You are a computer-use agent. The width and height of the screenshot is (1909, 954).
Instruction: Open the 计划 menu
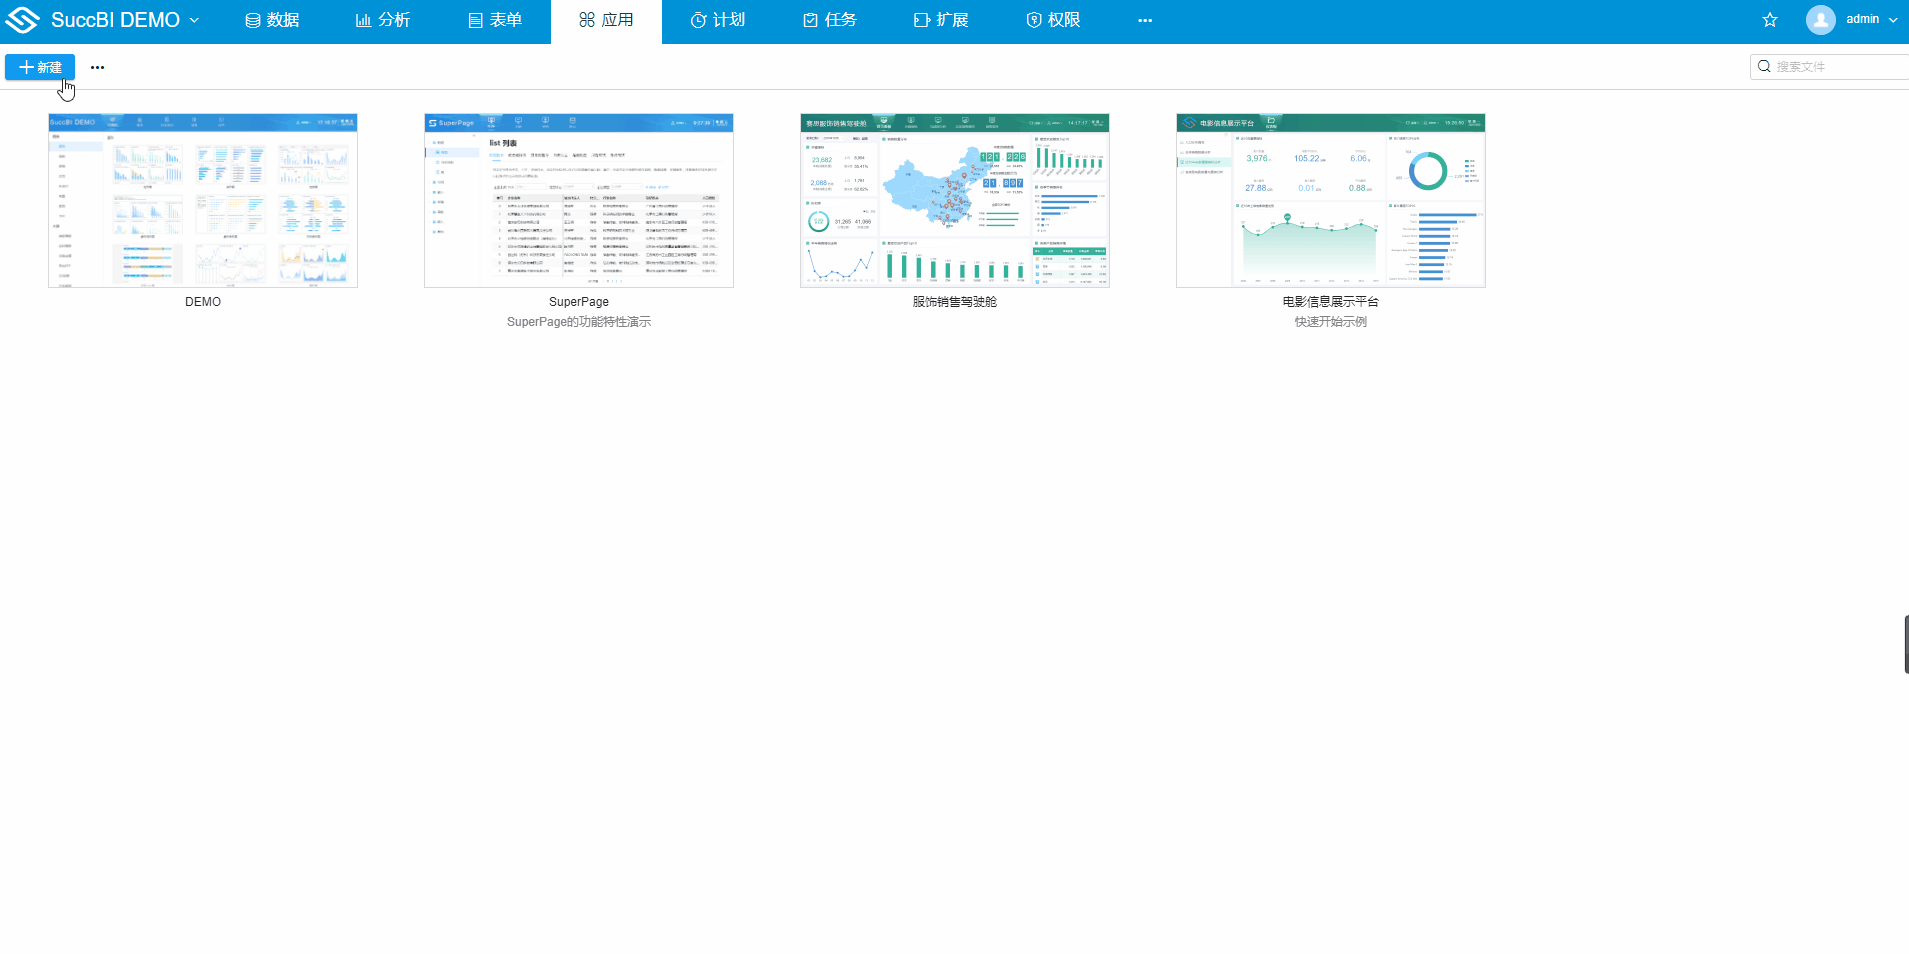click(718, 20)
